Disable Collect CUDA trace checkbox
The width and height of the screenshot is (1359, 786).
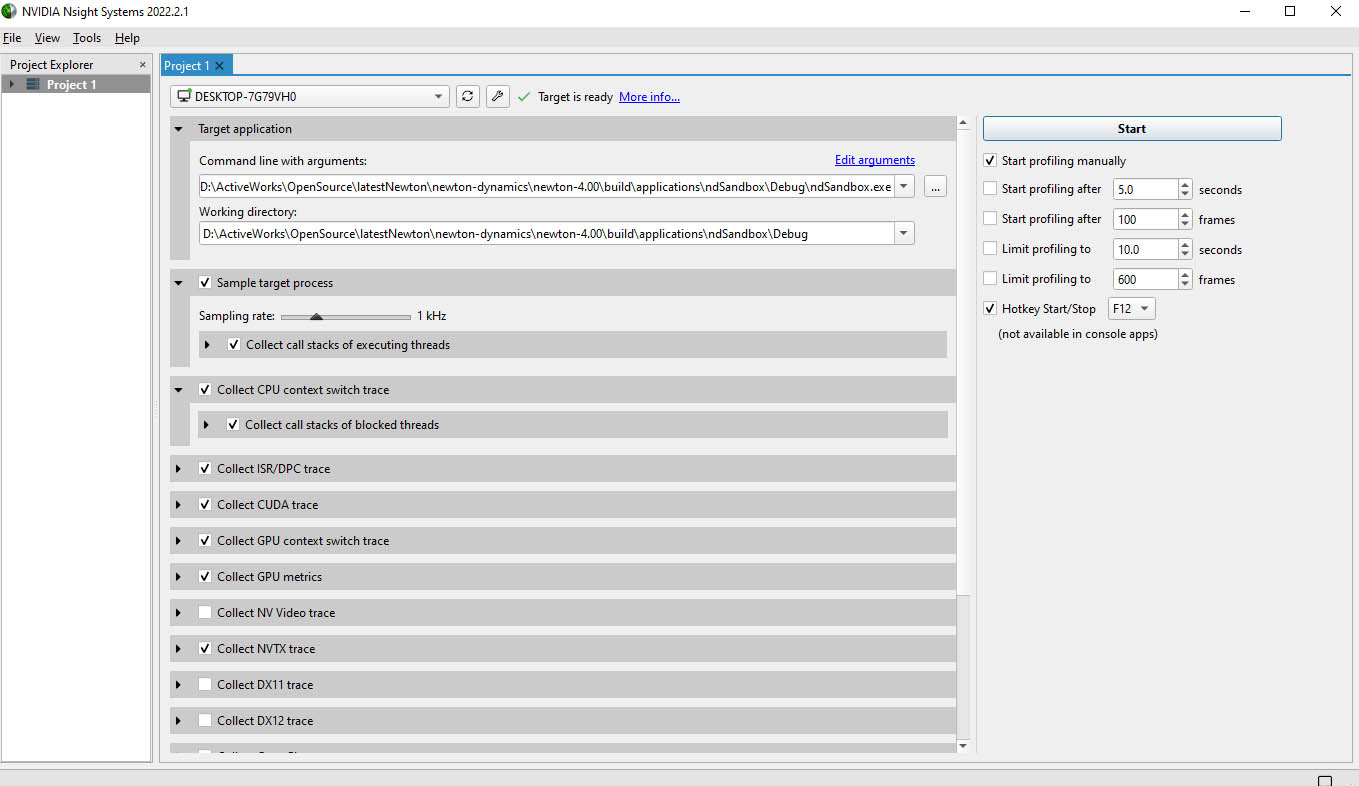pyautogui.click(x=205, y=505)
